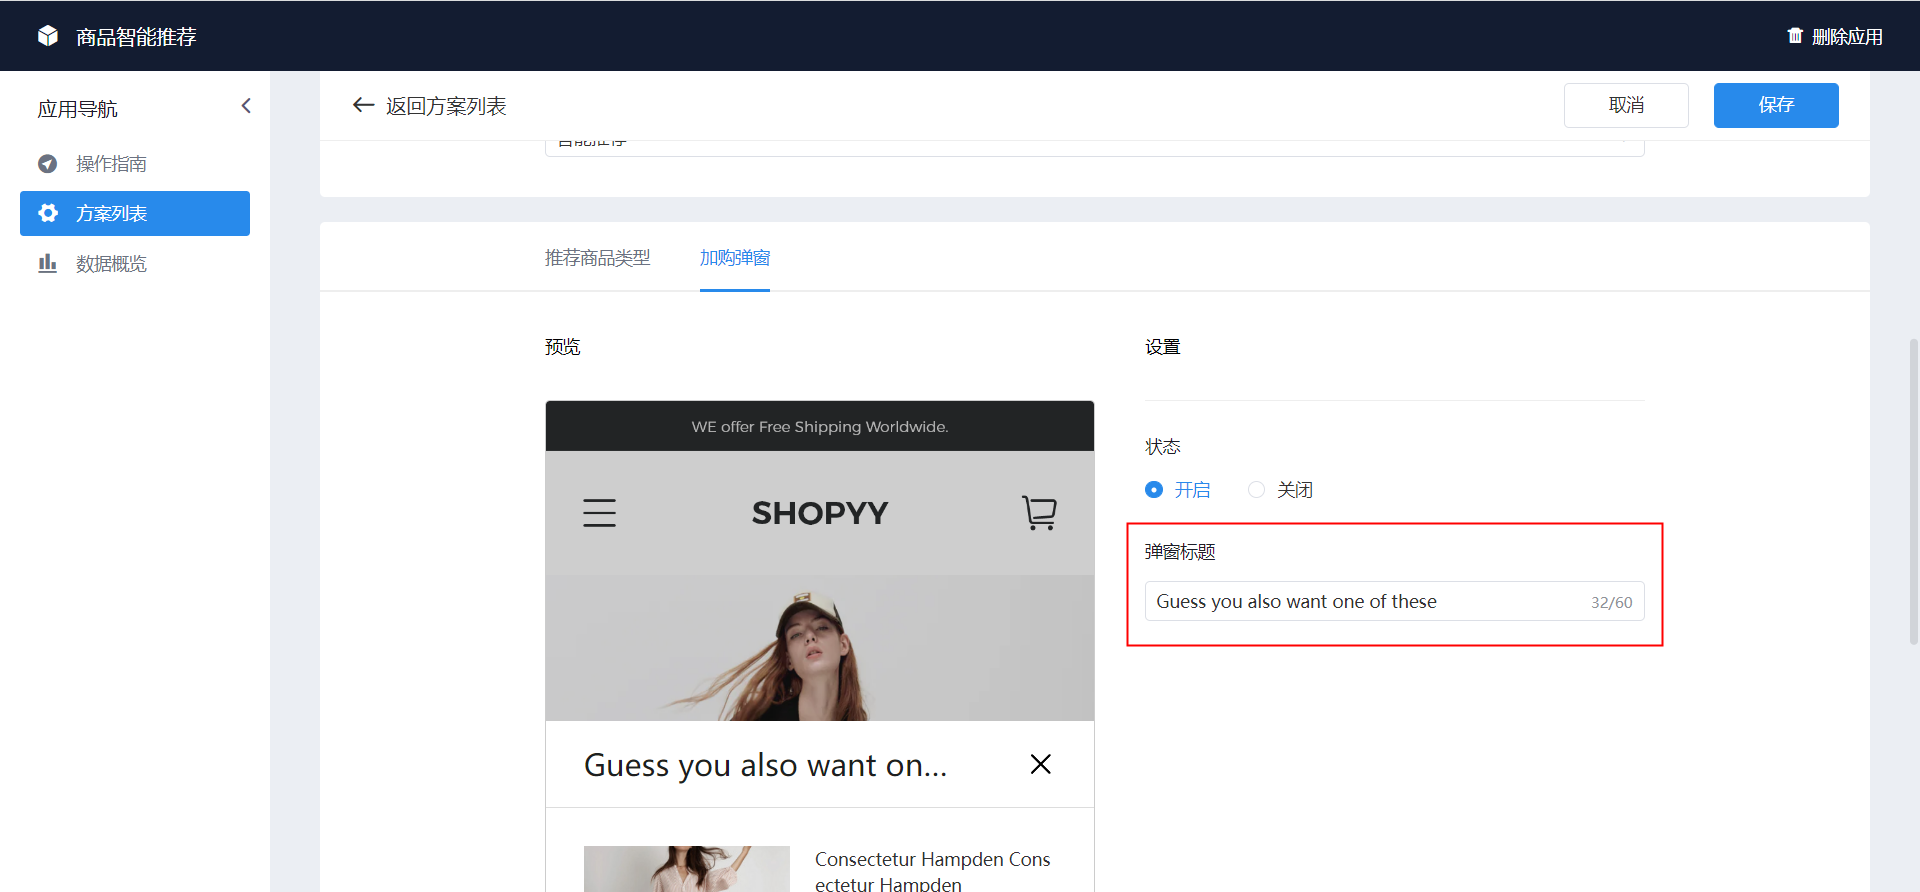Viewport: 1920px width, 892px height.
Task: Click the 商品智能推荐 app title
Action: [136, 37]
